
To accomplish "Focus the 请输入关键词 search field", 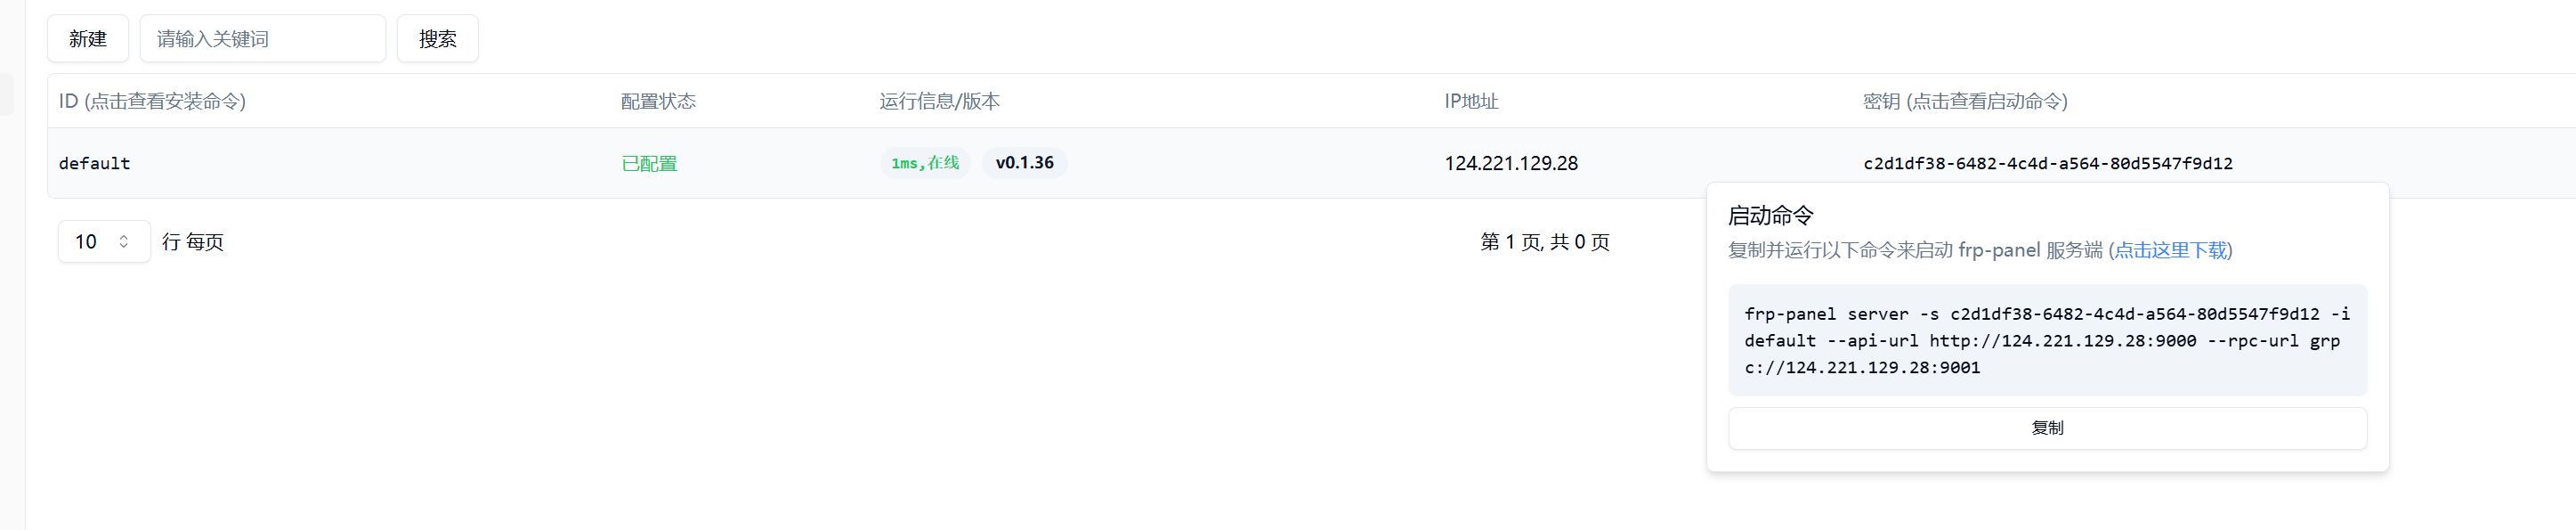I will coord(262,39).
